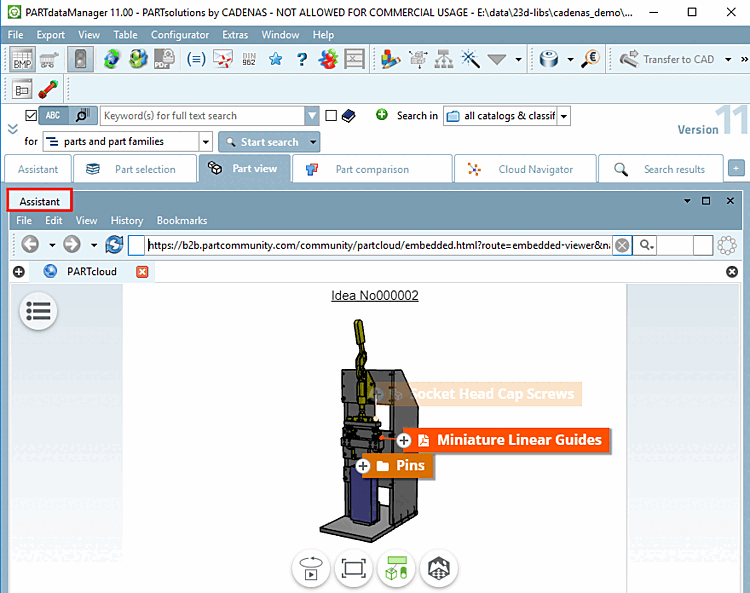This screenshot has width=750, height=593.
Task: Expand the 'parts and part families' dropdown
Action: (206, 142)
